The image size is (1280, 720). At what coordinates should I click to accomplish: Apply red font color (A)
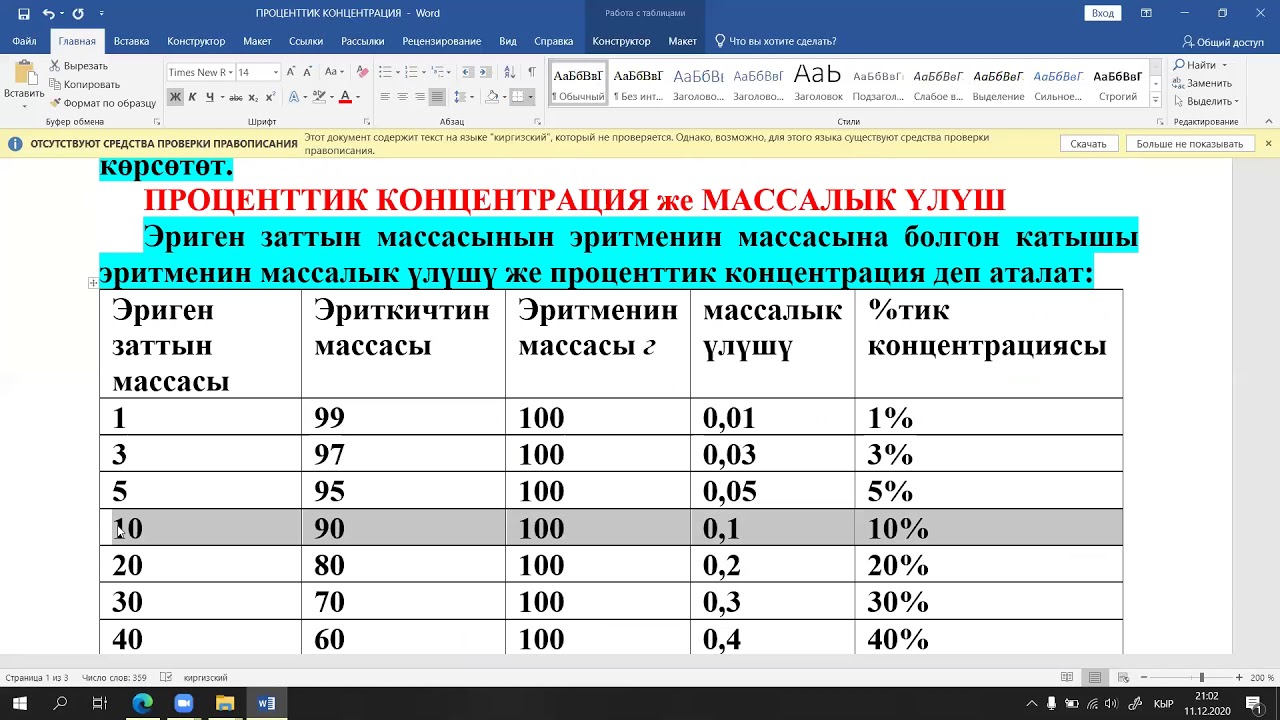[345, 97]
